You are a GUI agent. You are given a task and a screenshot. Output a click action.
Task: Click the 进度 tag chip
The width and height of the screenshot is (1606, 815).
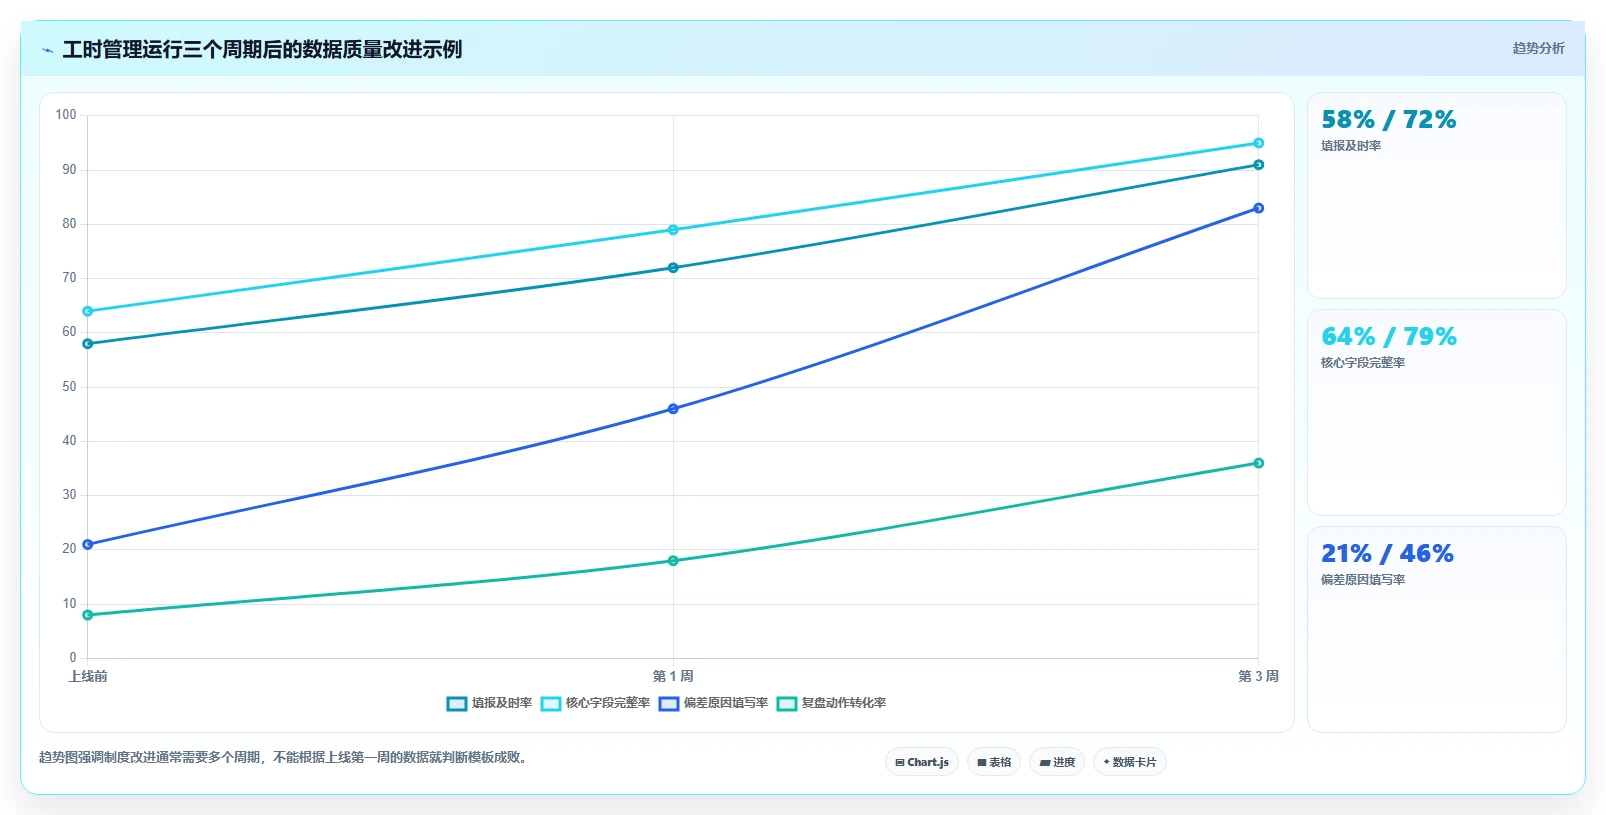[x=1057, y=762]
